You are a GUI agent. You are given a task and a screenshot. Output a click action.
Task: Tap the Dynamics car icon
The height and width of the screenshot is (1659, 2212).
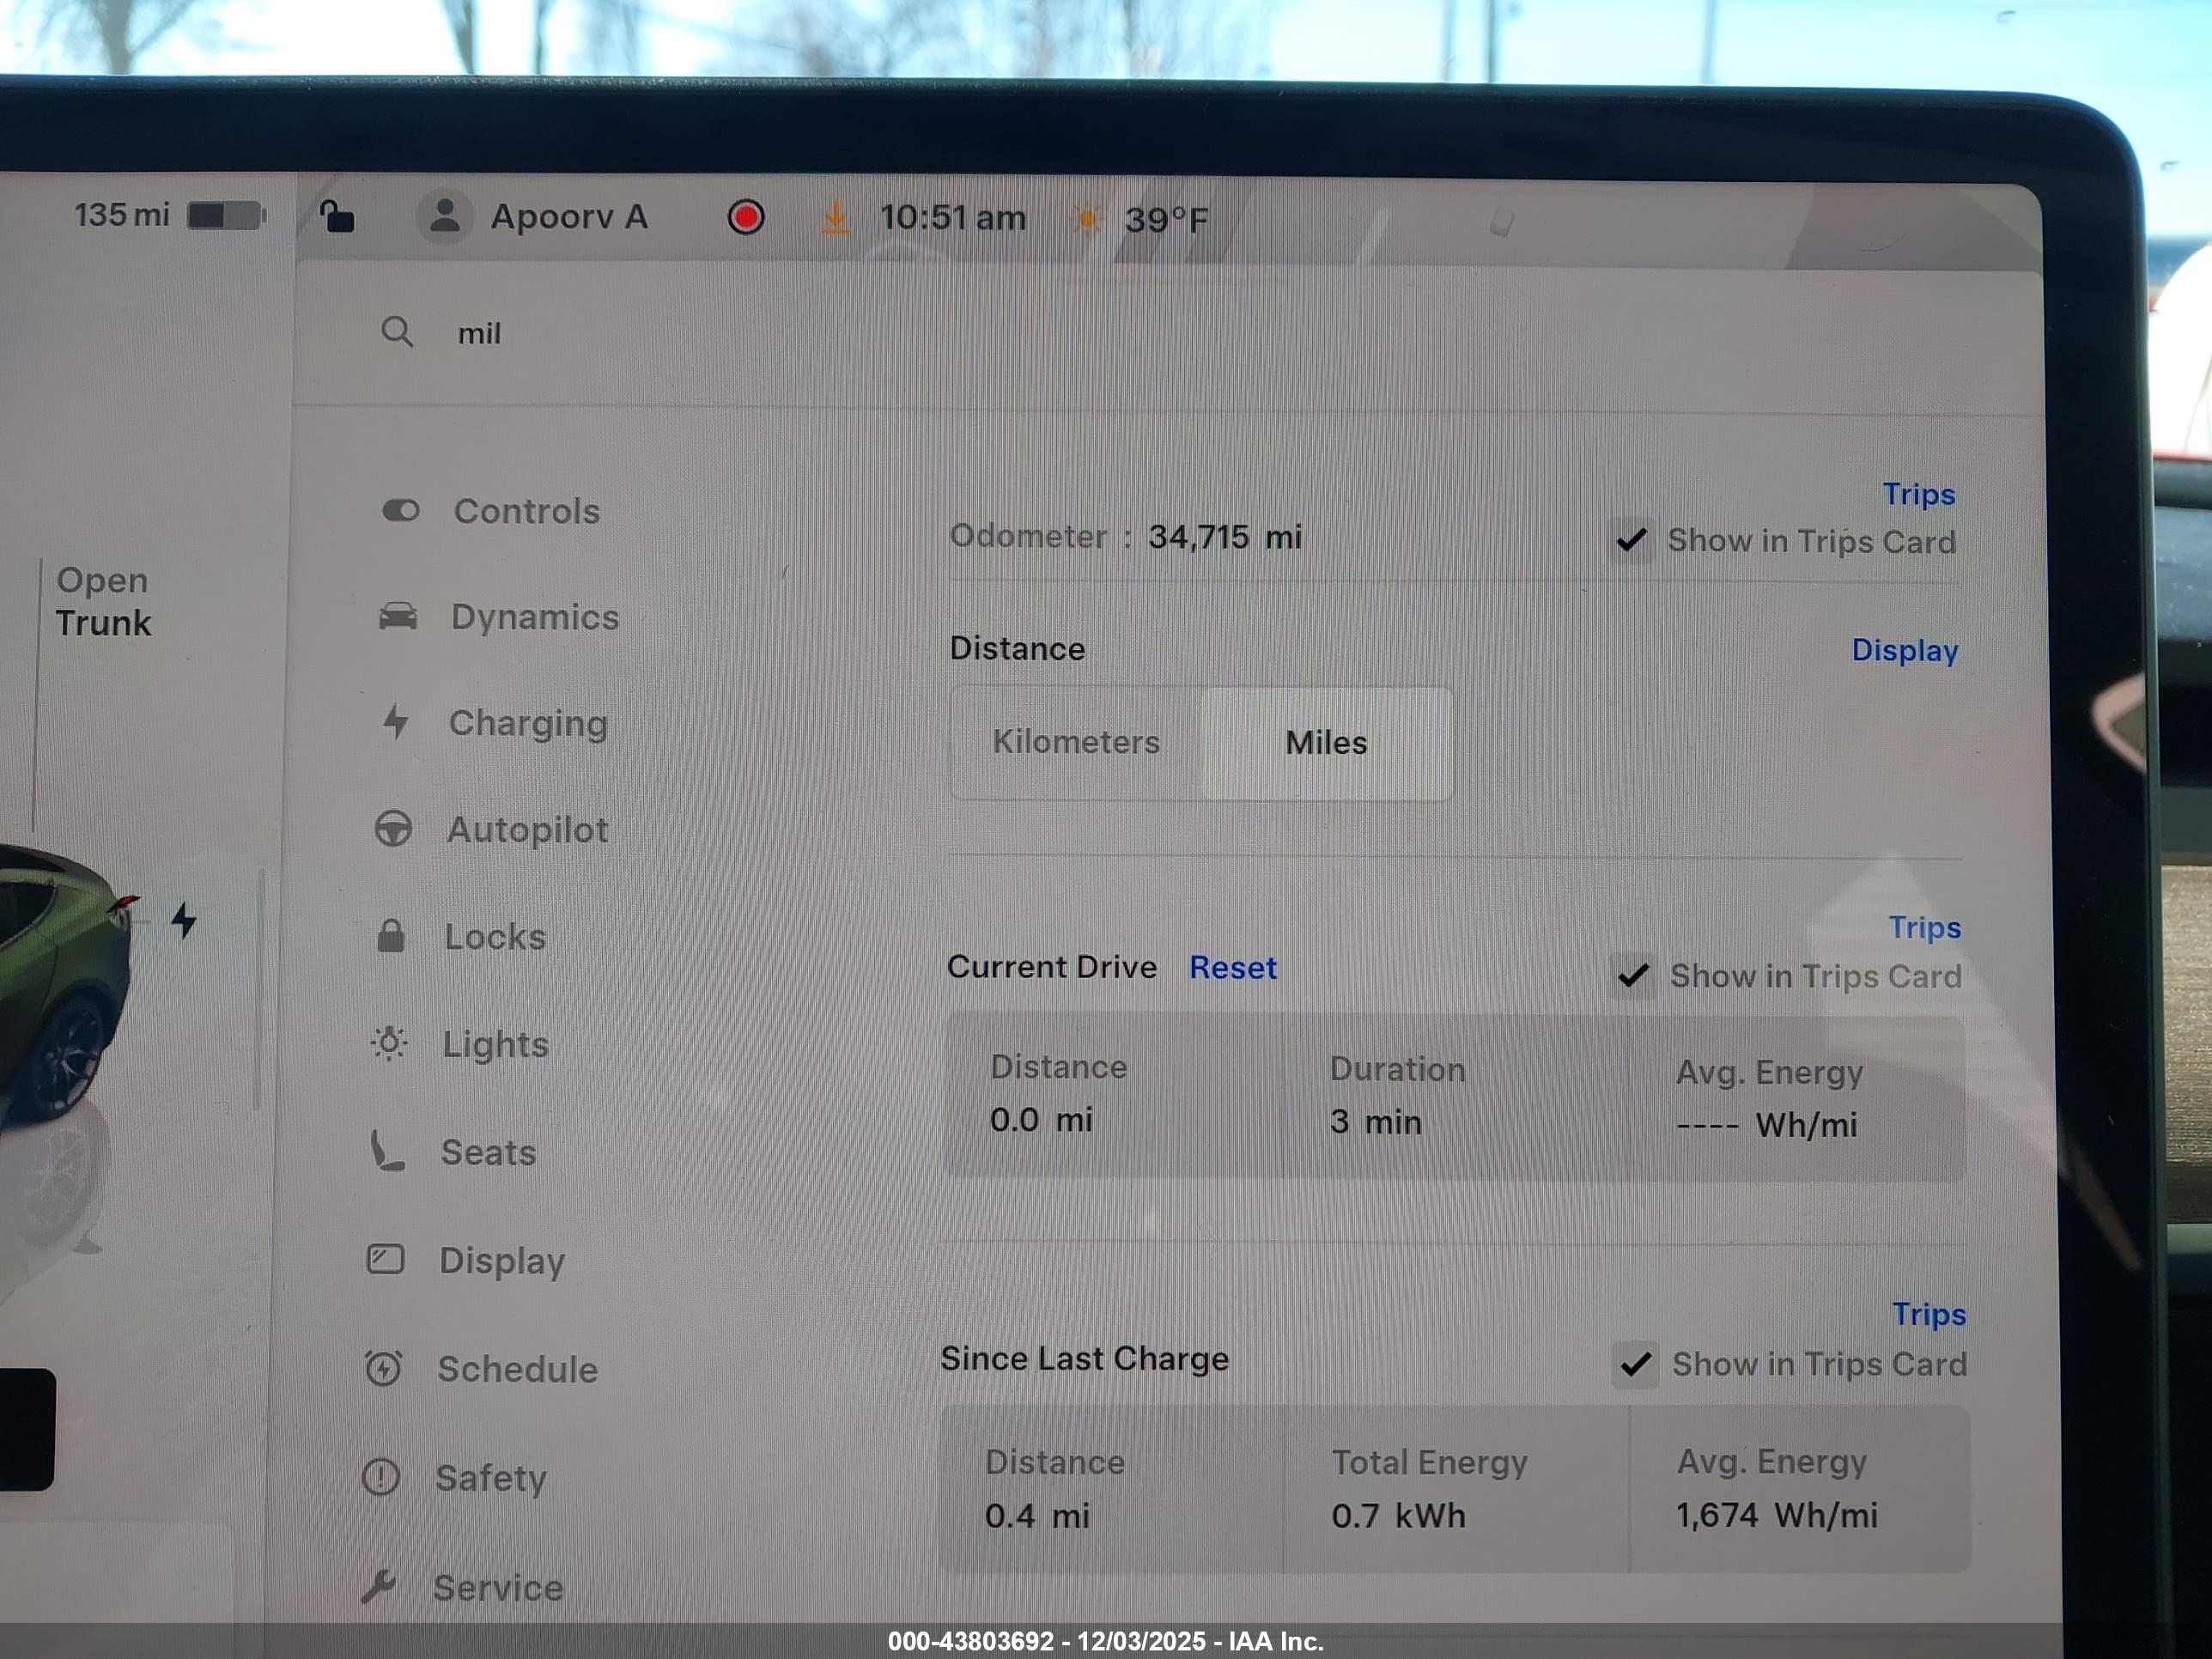pos(398,616)
